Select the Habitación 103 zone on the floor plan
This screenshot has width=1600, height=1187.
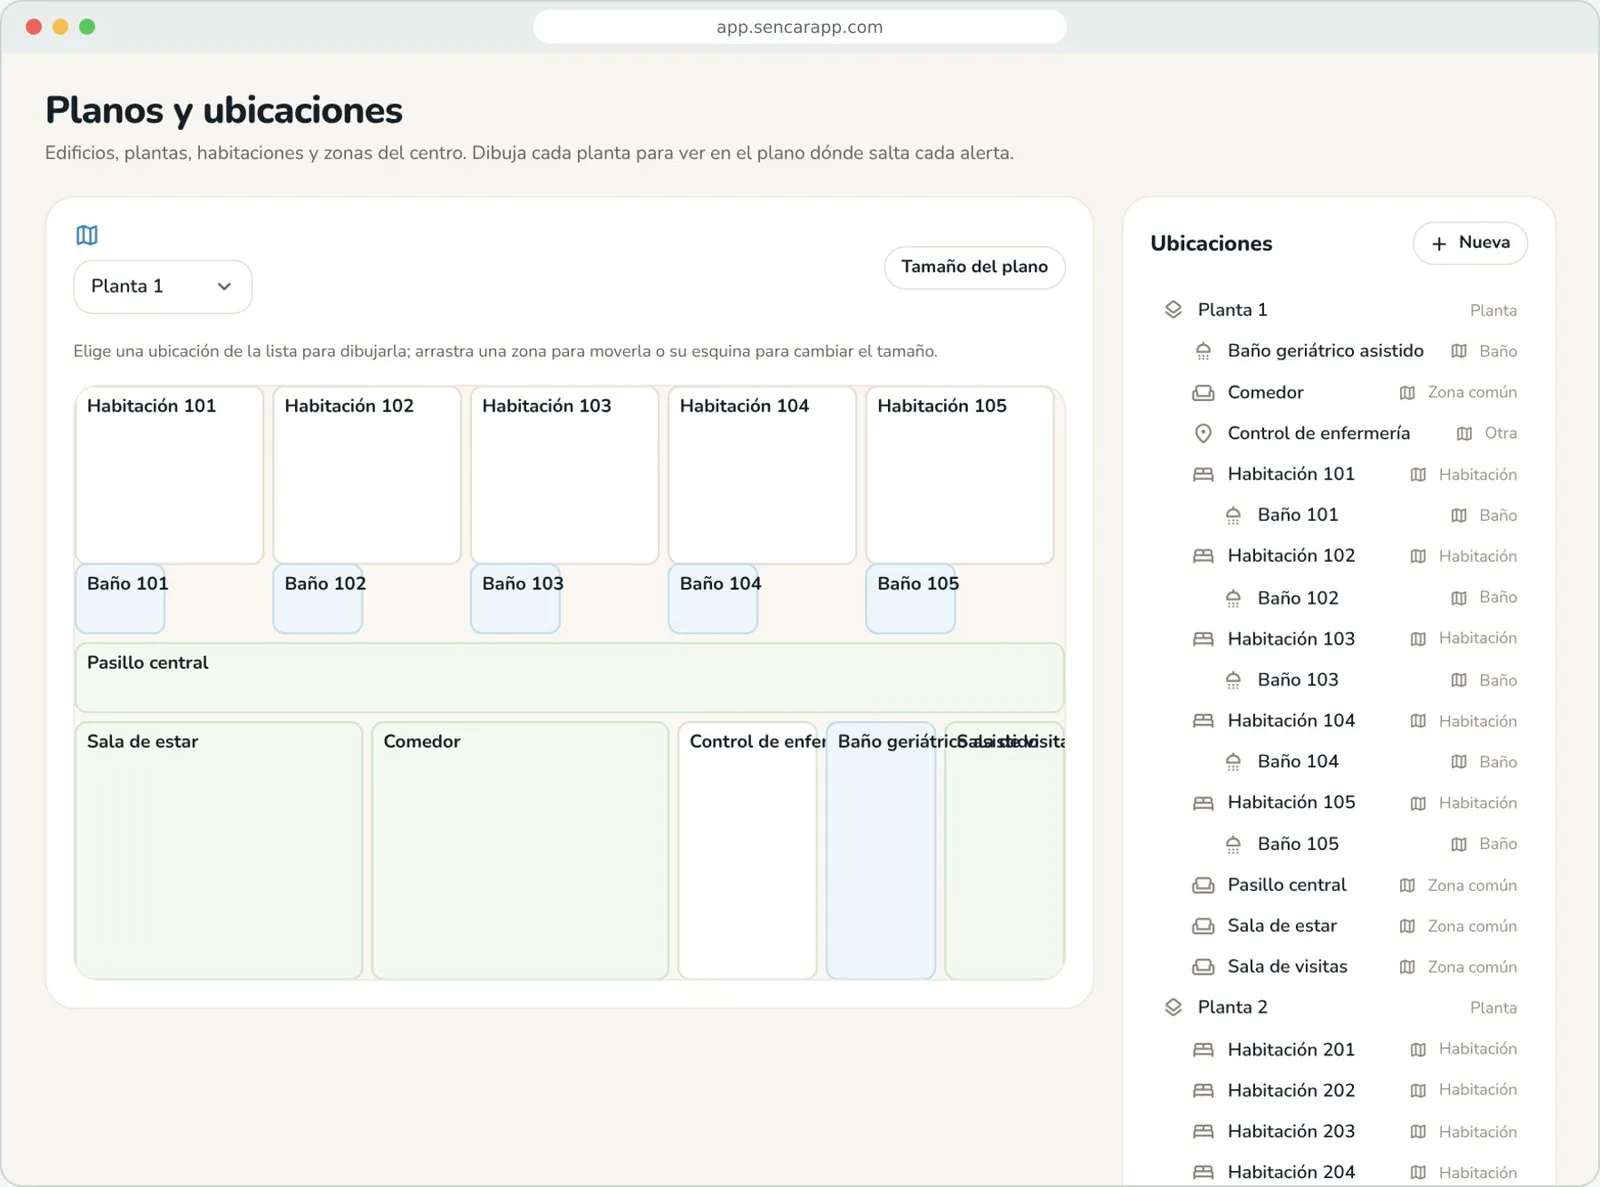tap(565, 475)
